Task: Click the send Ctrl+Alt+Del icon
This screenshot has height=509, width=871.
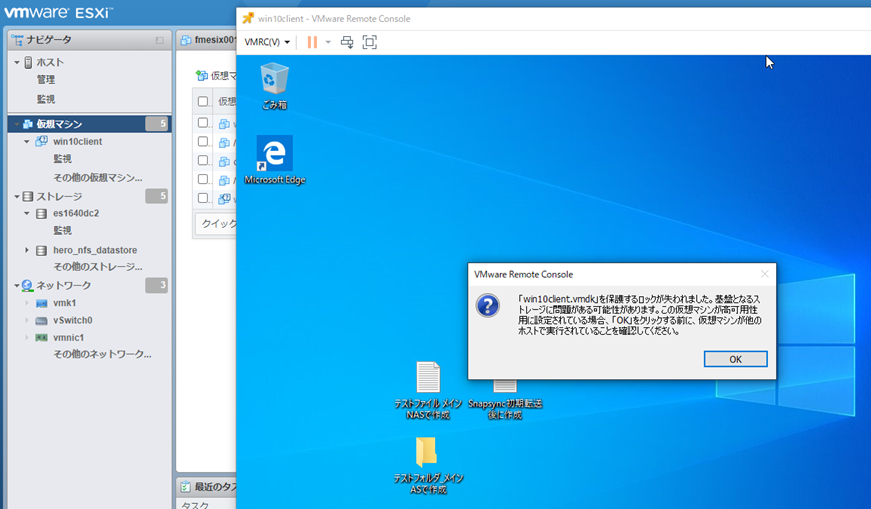Action: 347,42
